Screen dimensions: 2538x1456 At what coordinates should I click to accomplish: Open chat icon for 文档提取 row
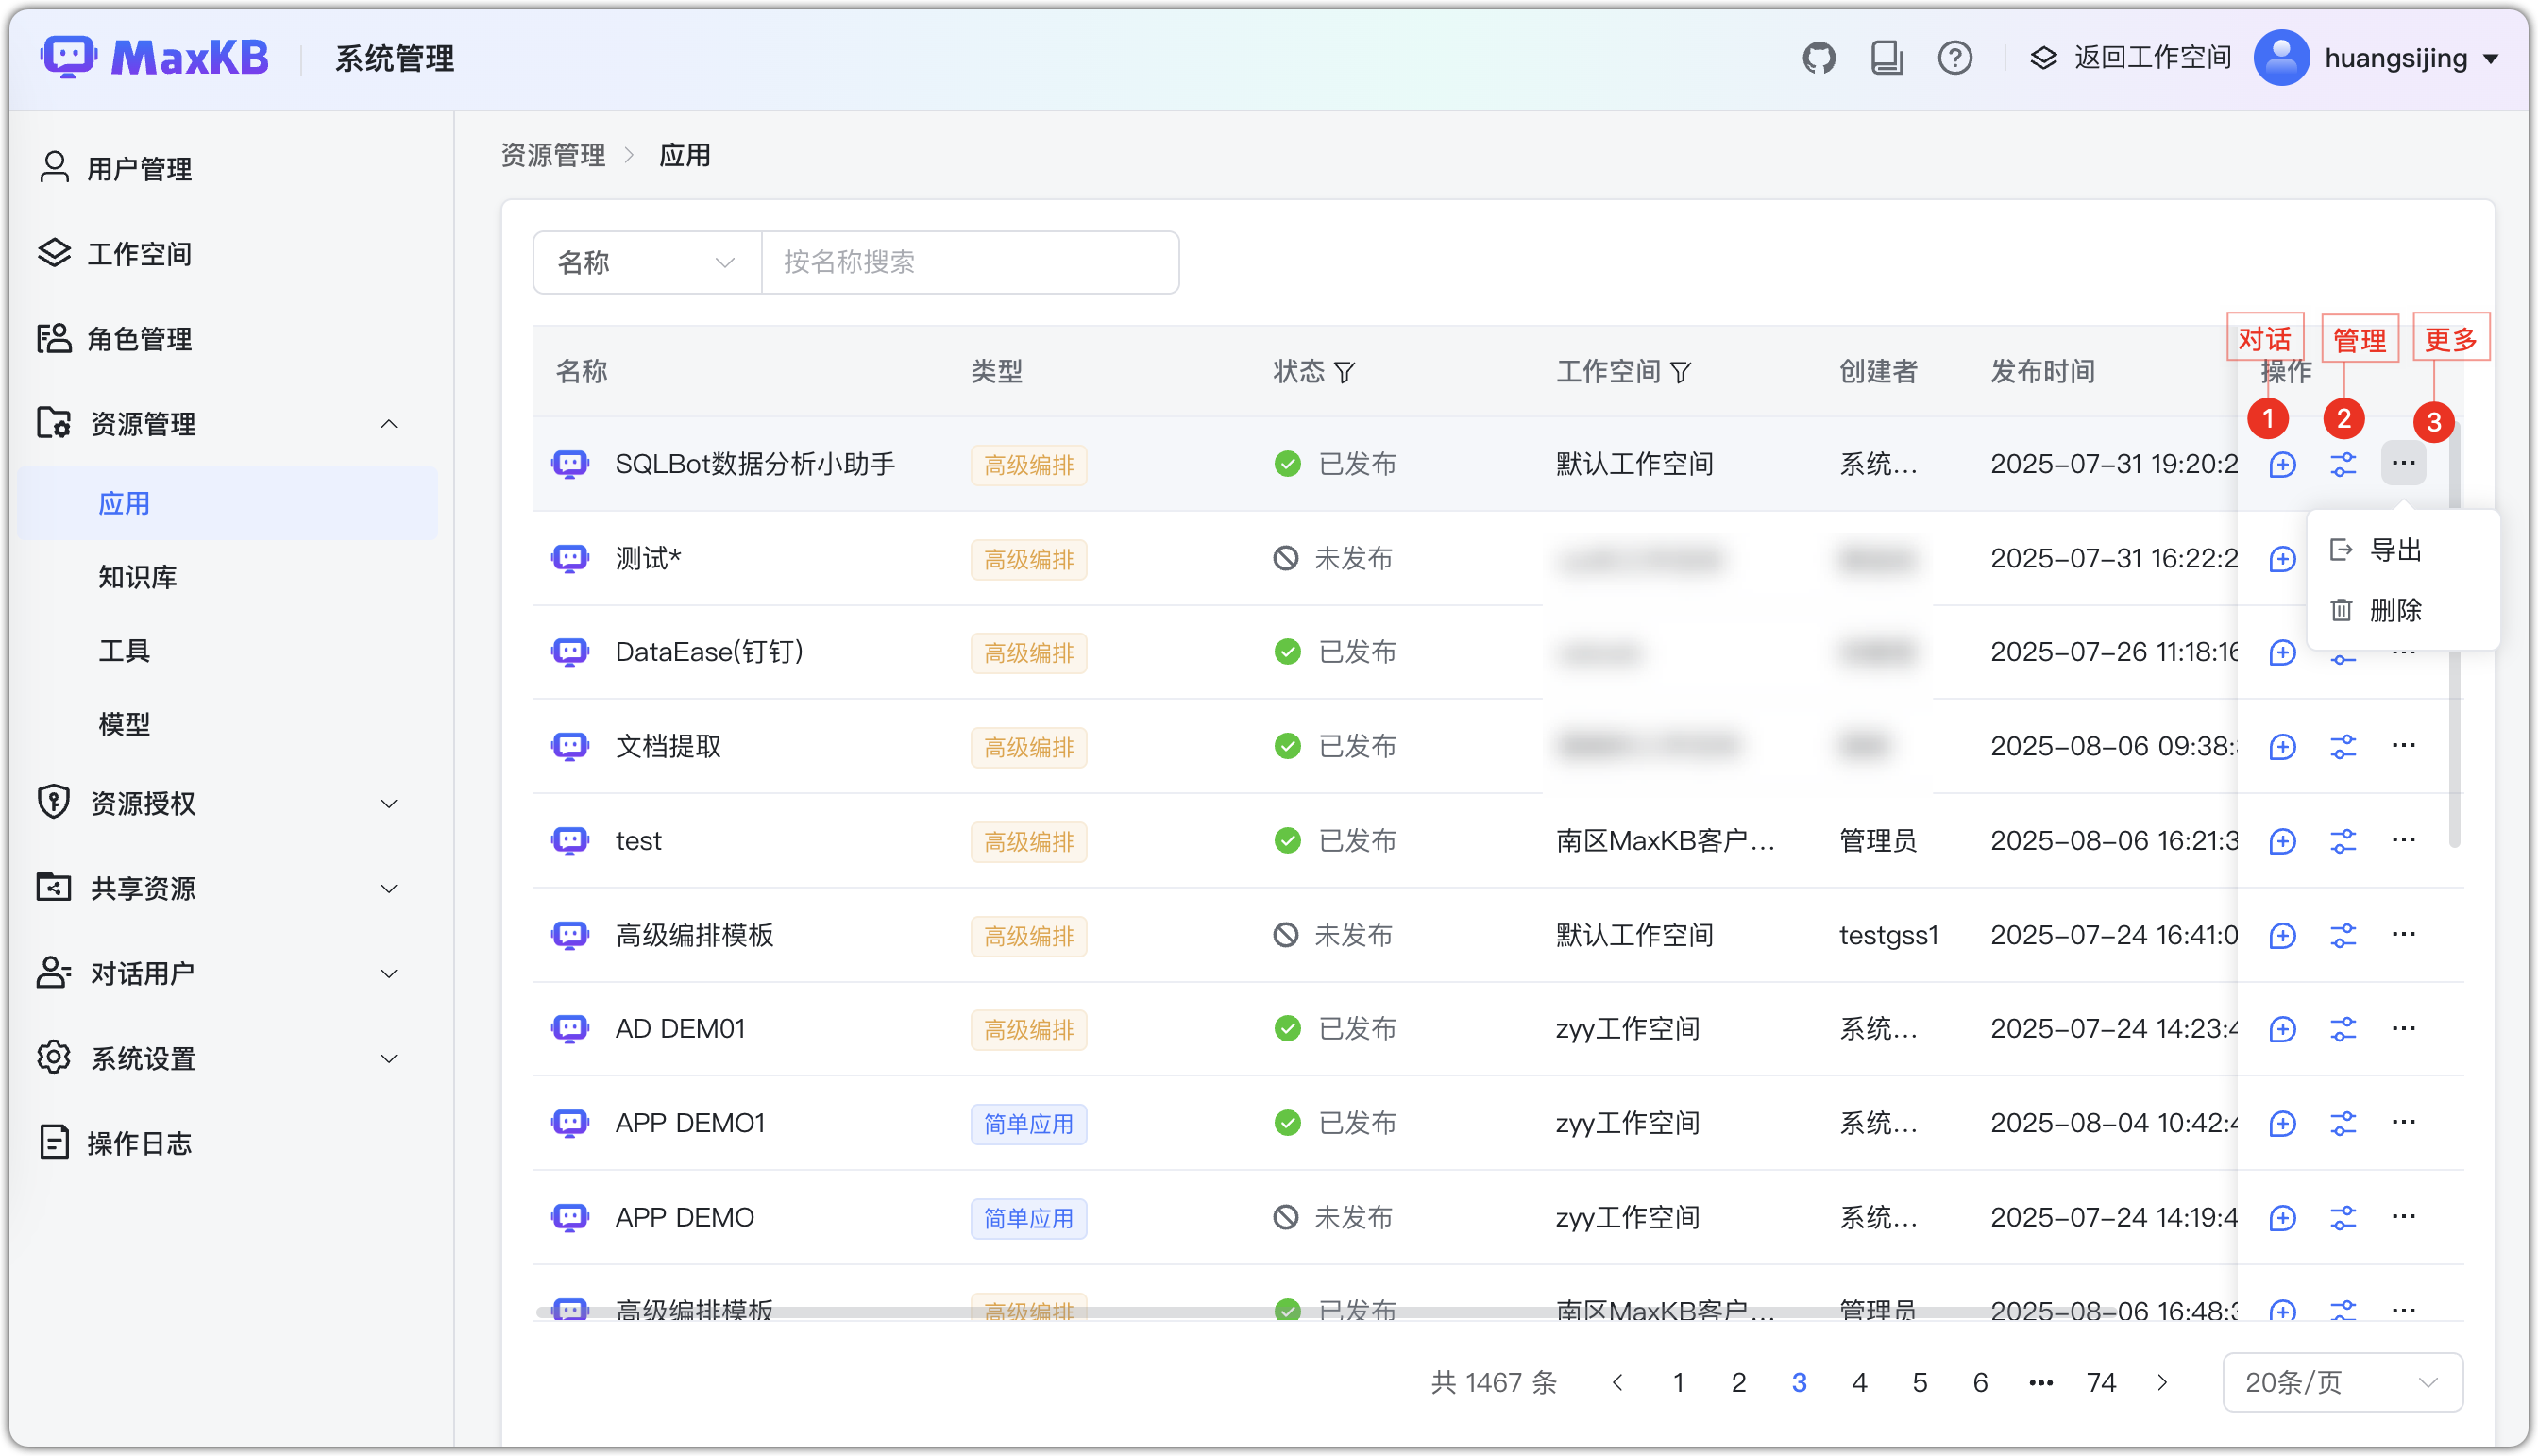pyautogui.click(x=2281, y=746)
